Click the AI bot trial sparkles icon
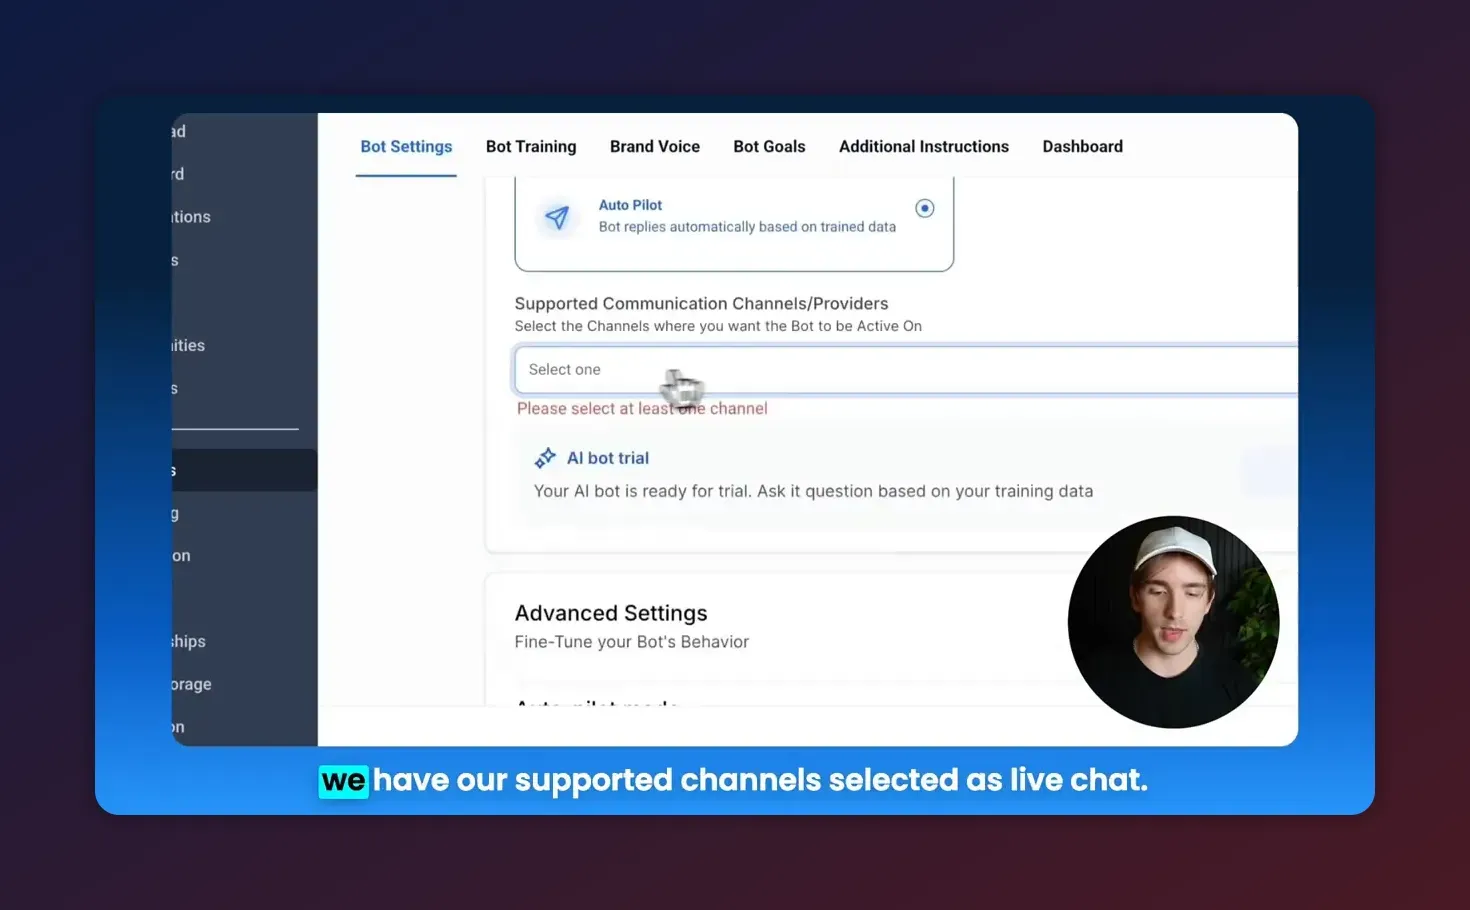 point(546,457)
